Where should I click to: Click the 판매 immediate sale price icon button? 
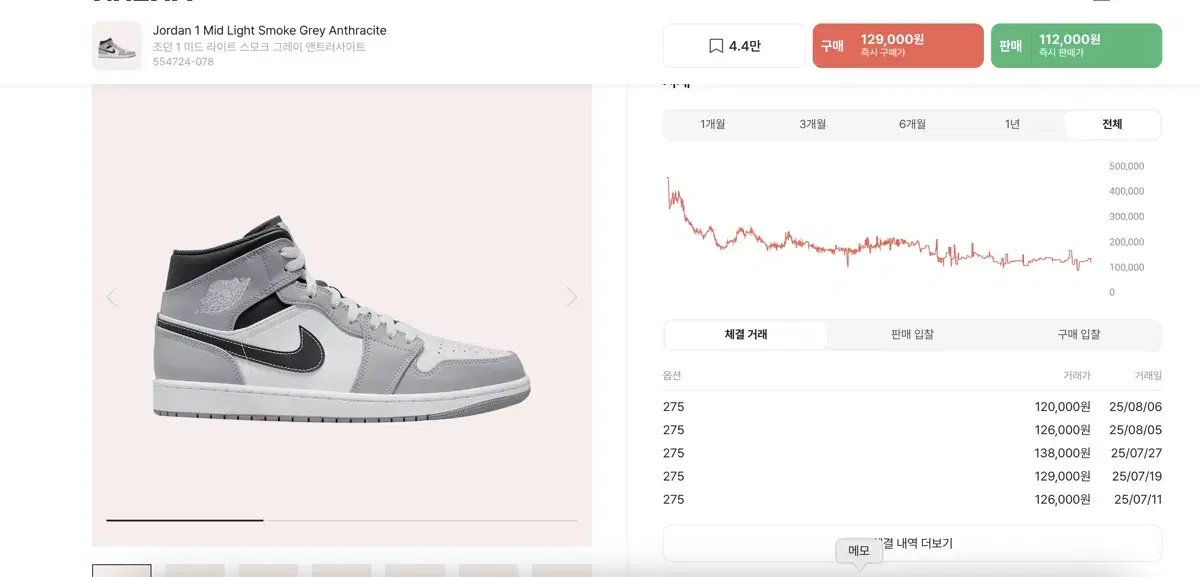[x=1076, y=45]
